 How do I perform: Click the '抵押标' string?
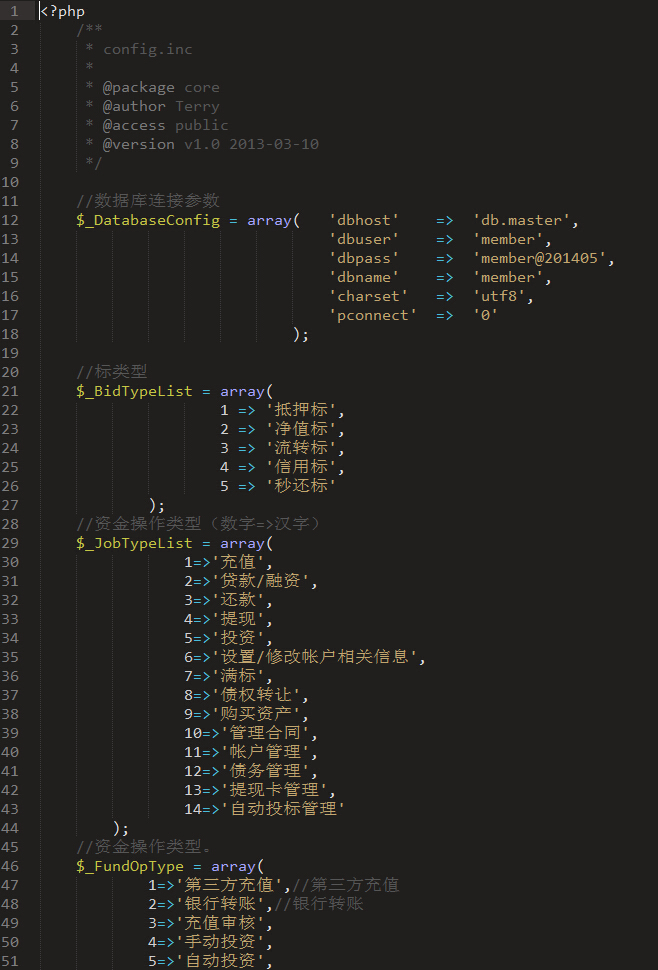point(301,410)
